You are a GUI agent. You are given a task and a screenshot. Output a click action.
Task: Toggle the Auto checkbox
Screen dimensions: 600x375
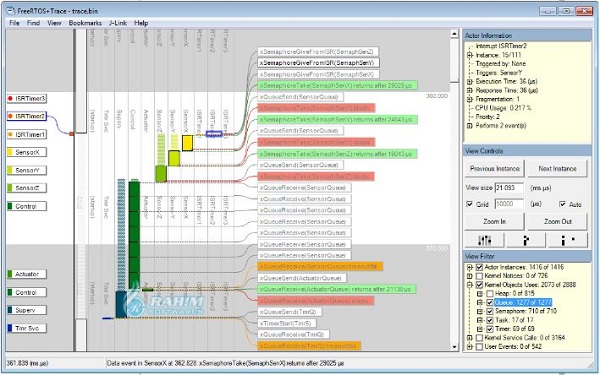point(562,204)
